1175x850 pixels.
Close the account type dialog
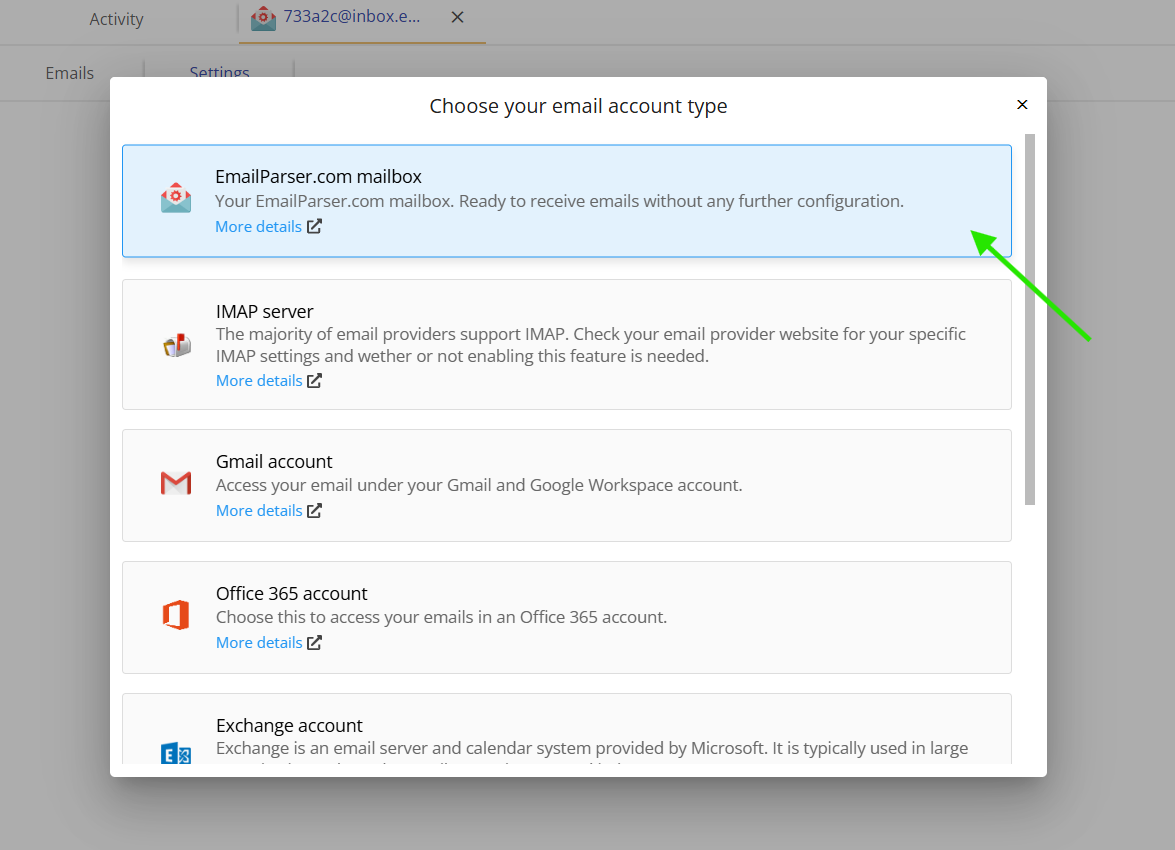1022,104
